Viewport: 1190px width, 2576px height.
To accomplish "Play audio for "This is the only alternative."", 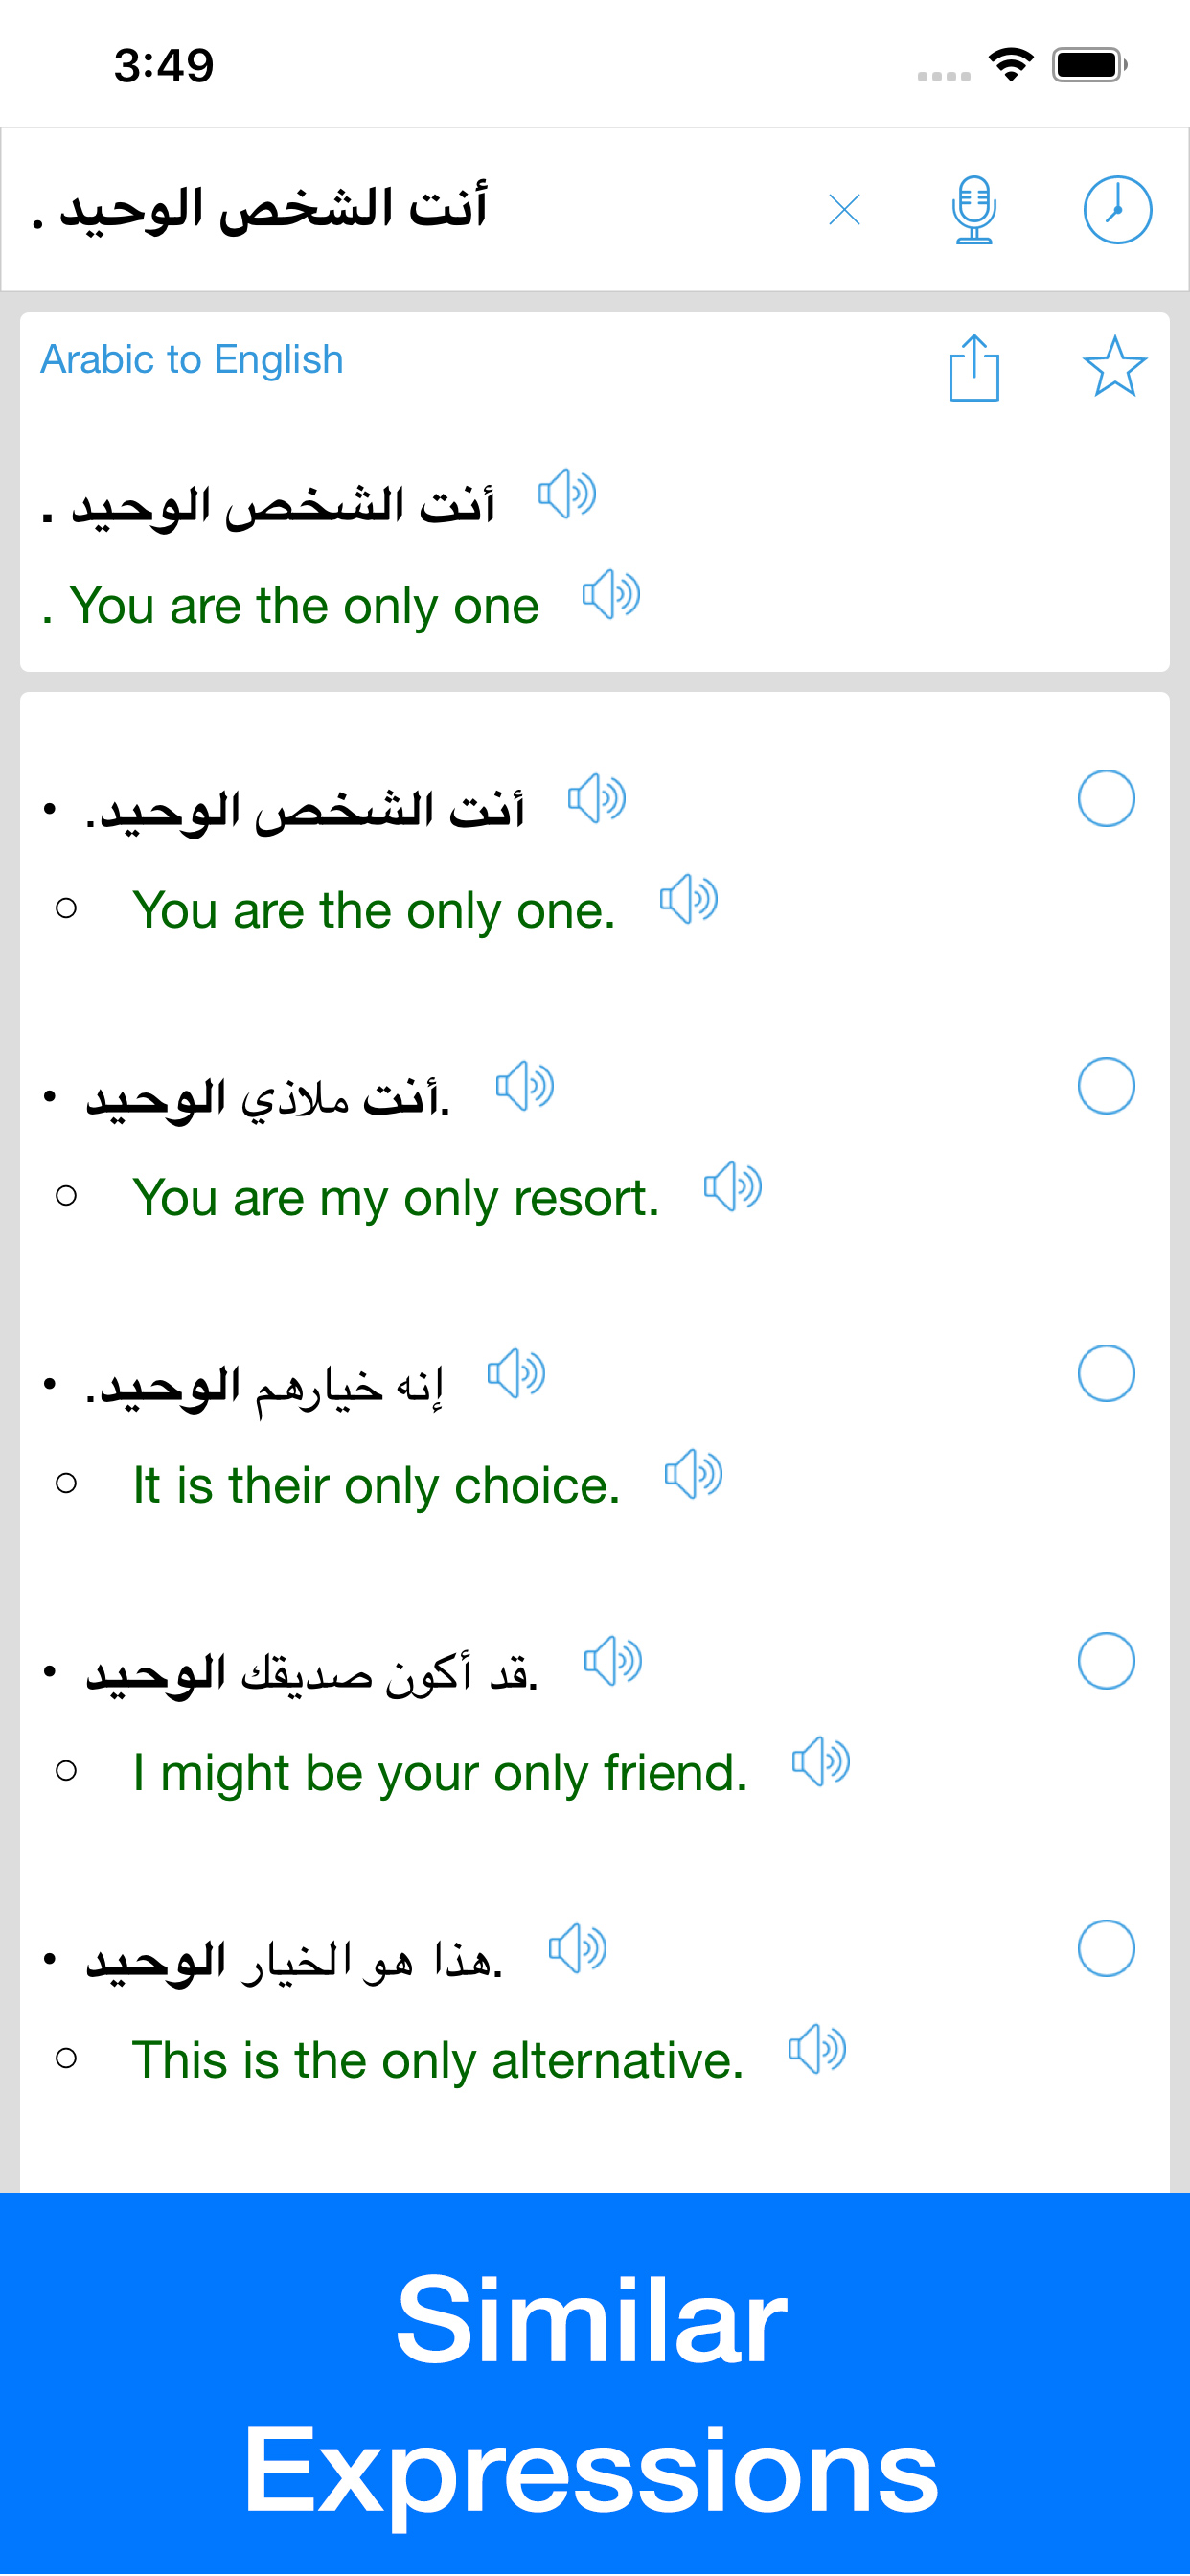I will [x=817, y=2049].
